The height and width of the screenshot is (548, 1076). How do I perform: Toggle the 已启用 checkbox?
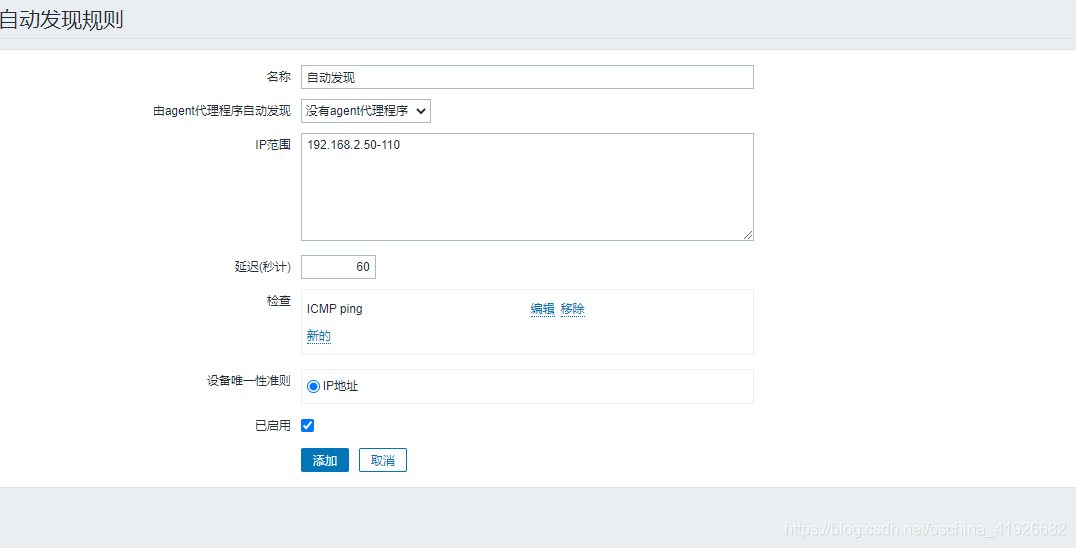[x=308, y=425]
